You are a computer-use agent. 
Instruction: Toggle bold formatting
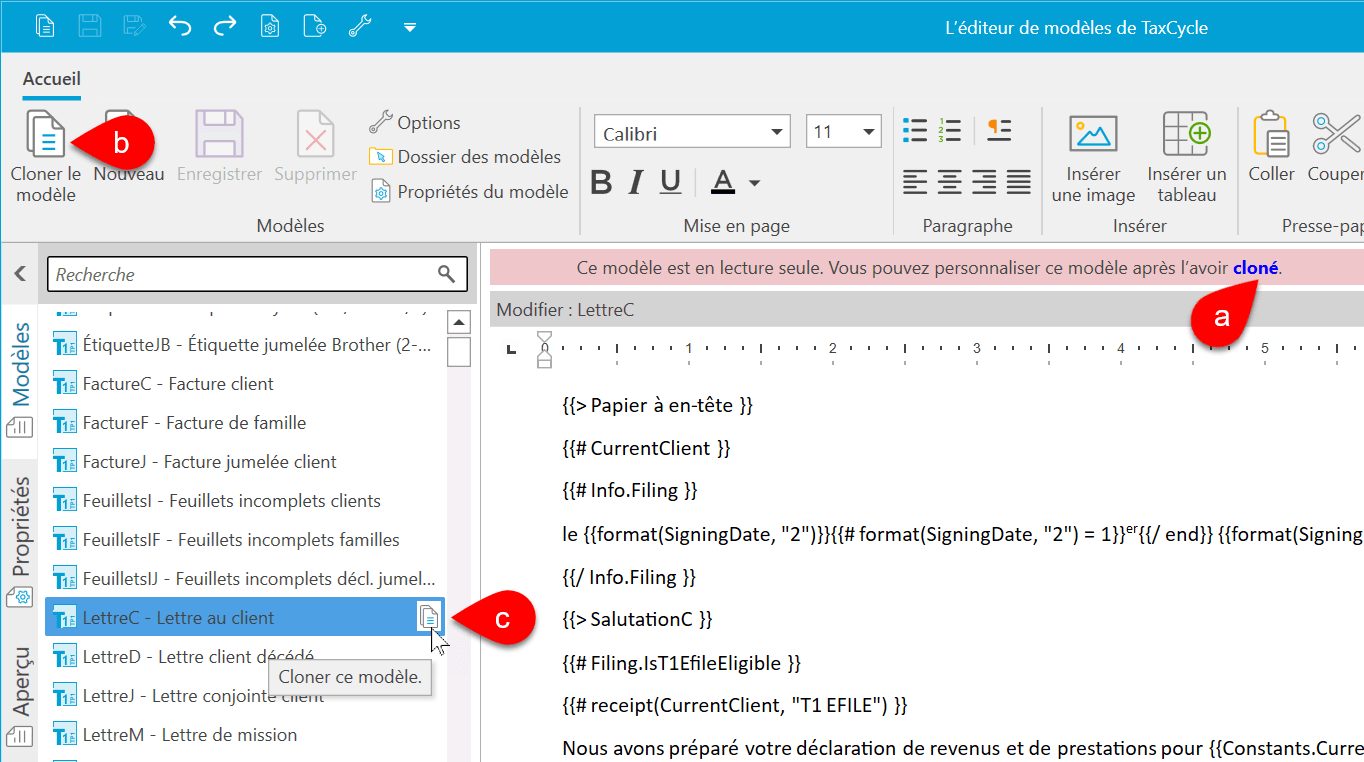(601, 182)
